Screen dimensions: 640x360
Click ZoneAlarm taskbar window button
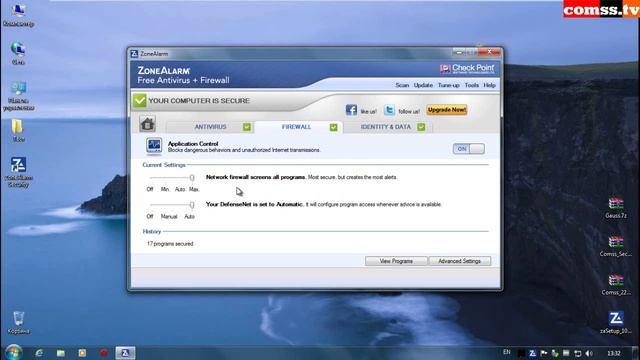point(125,353)
